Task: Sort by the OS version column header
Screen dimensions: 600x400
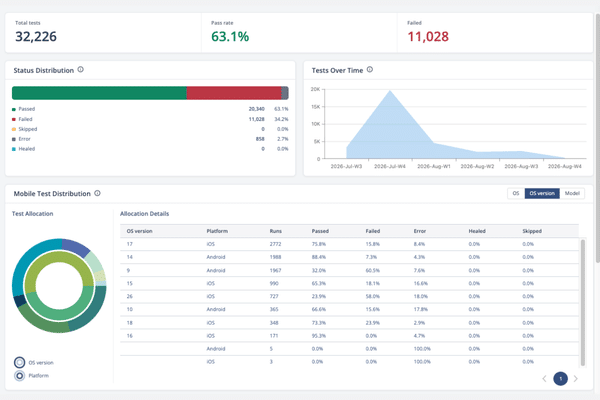Action: pyautogui.click(x=139, y=231)
